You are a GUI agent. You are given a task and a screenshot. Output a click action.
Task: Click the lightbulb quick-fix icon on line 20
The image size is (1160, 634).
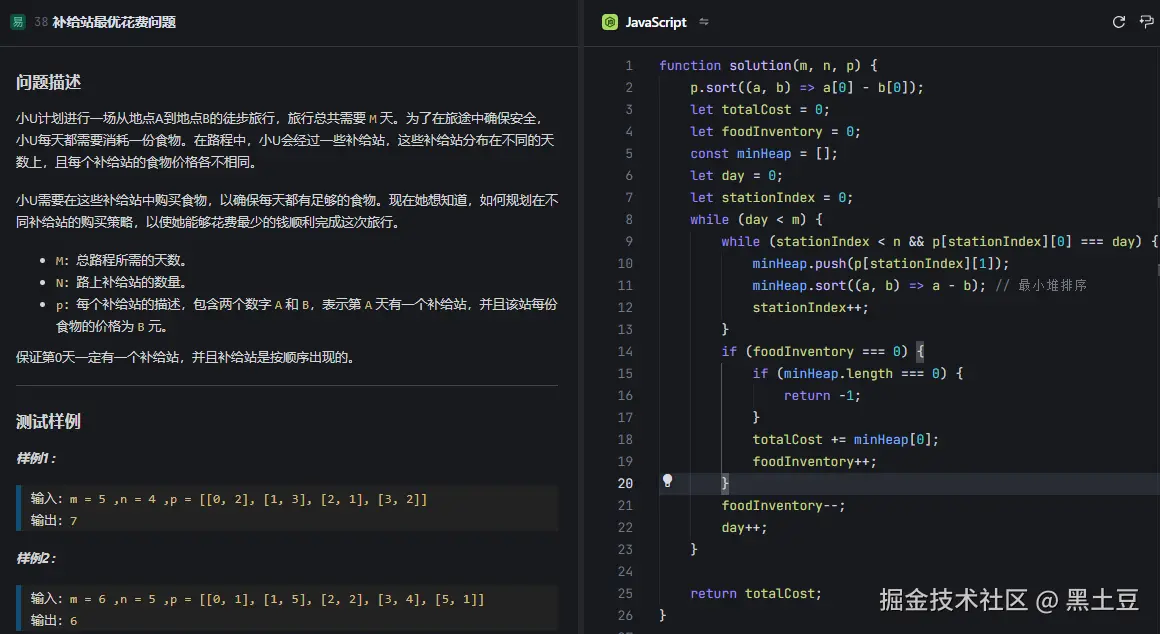coord(666,482)
